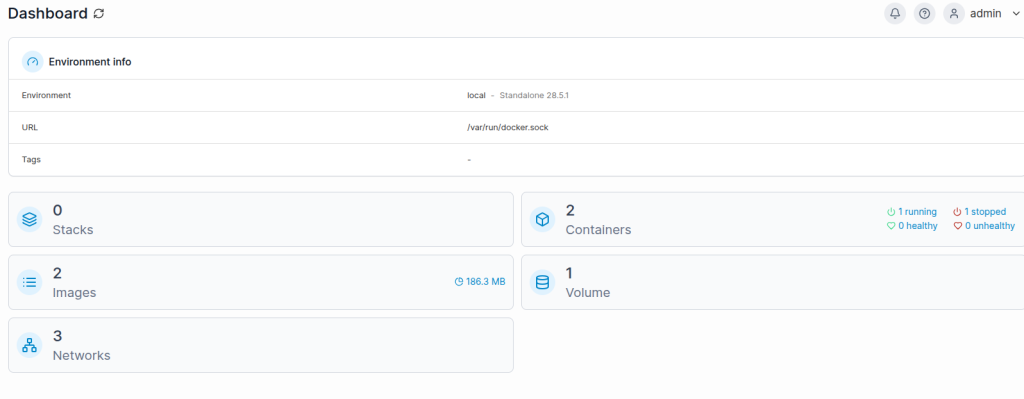1024x399 pixels.
Task: Refresh the Dashboard with the reload icon
Action: [99, 13]
